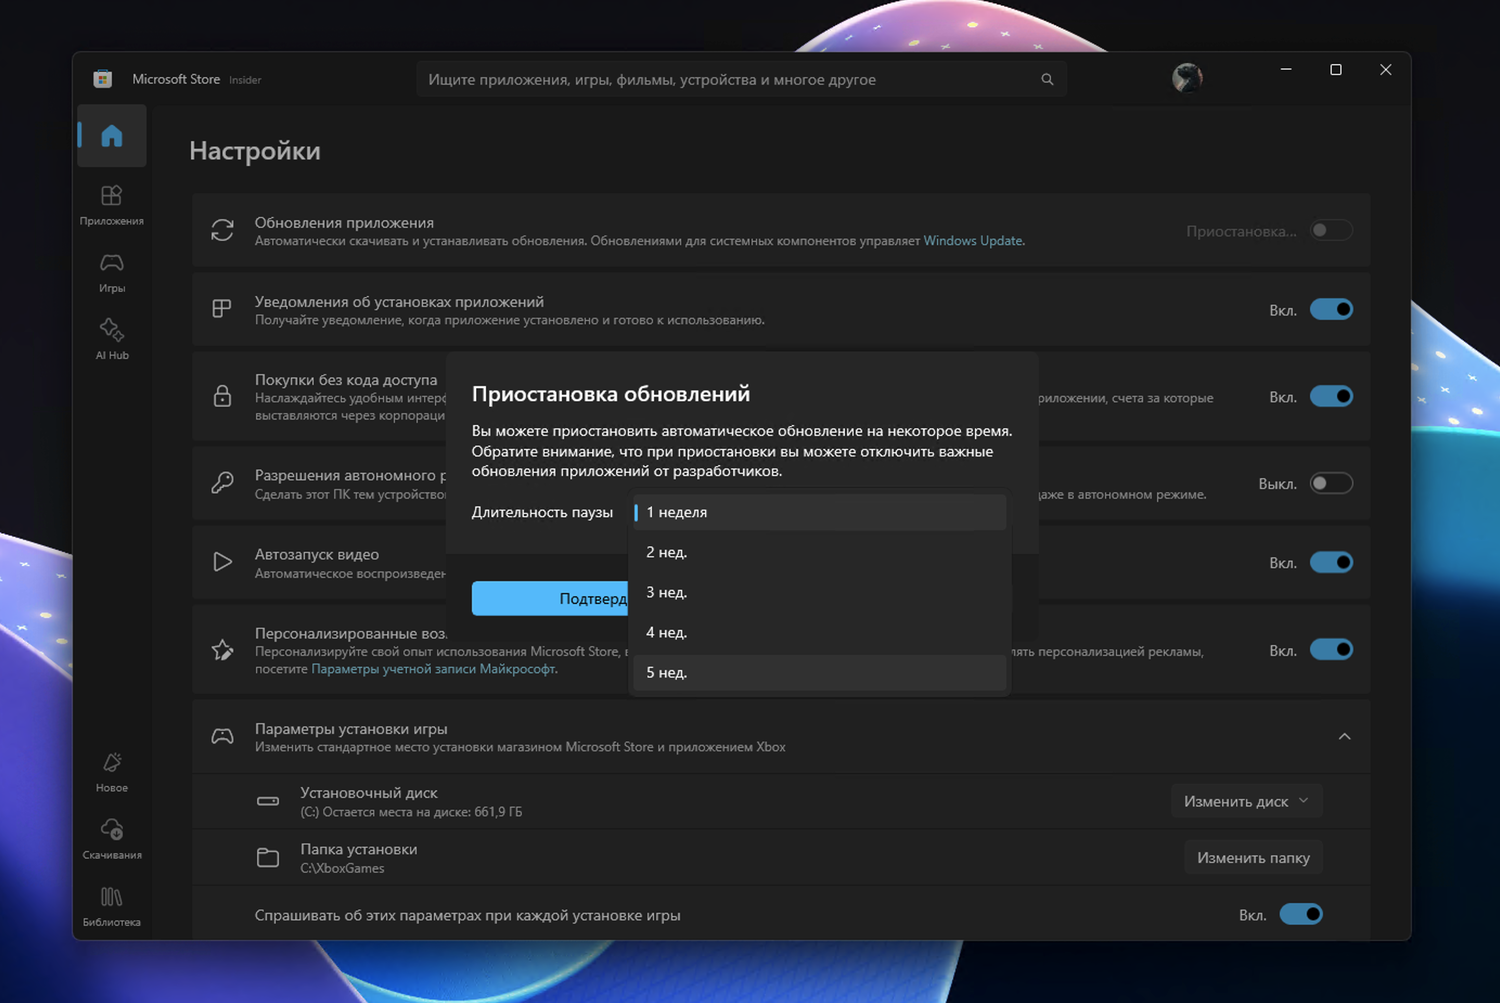Click the Установочный диск row title
Image resolution: width=1500 pixels, height=1003 pixels.
tap(369, 793)
